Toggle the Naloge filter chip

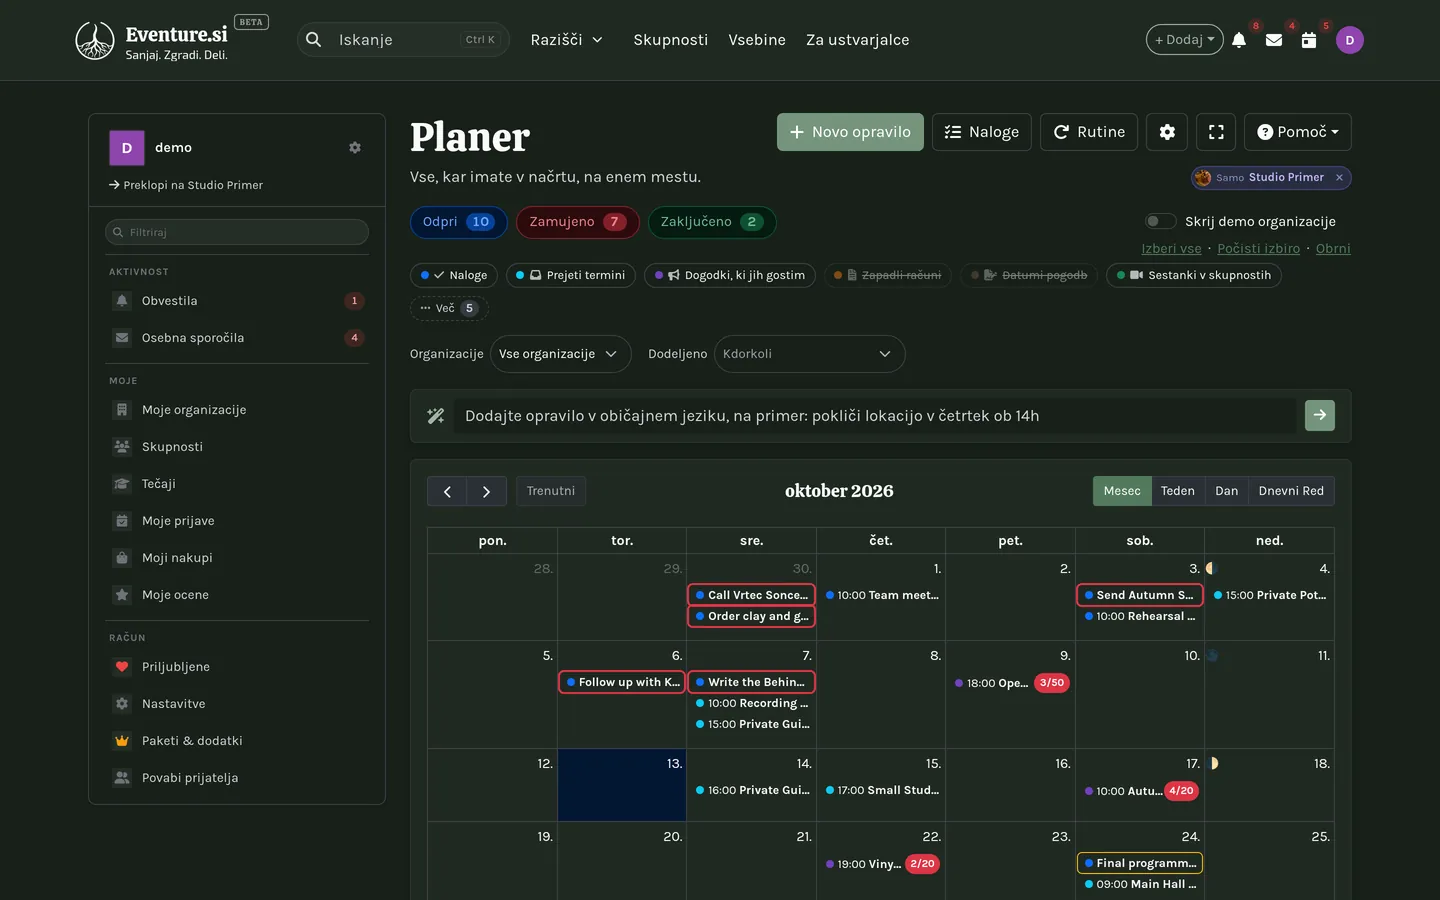click(454, 275)
